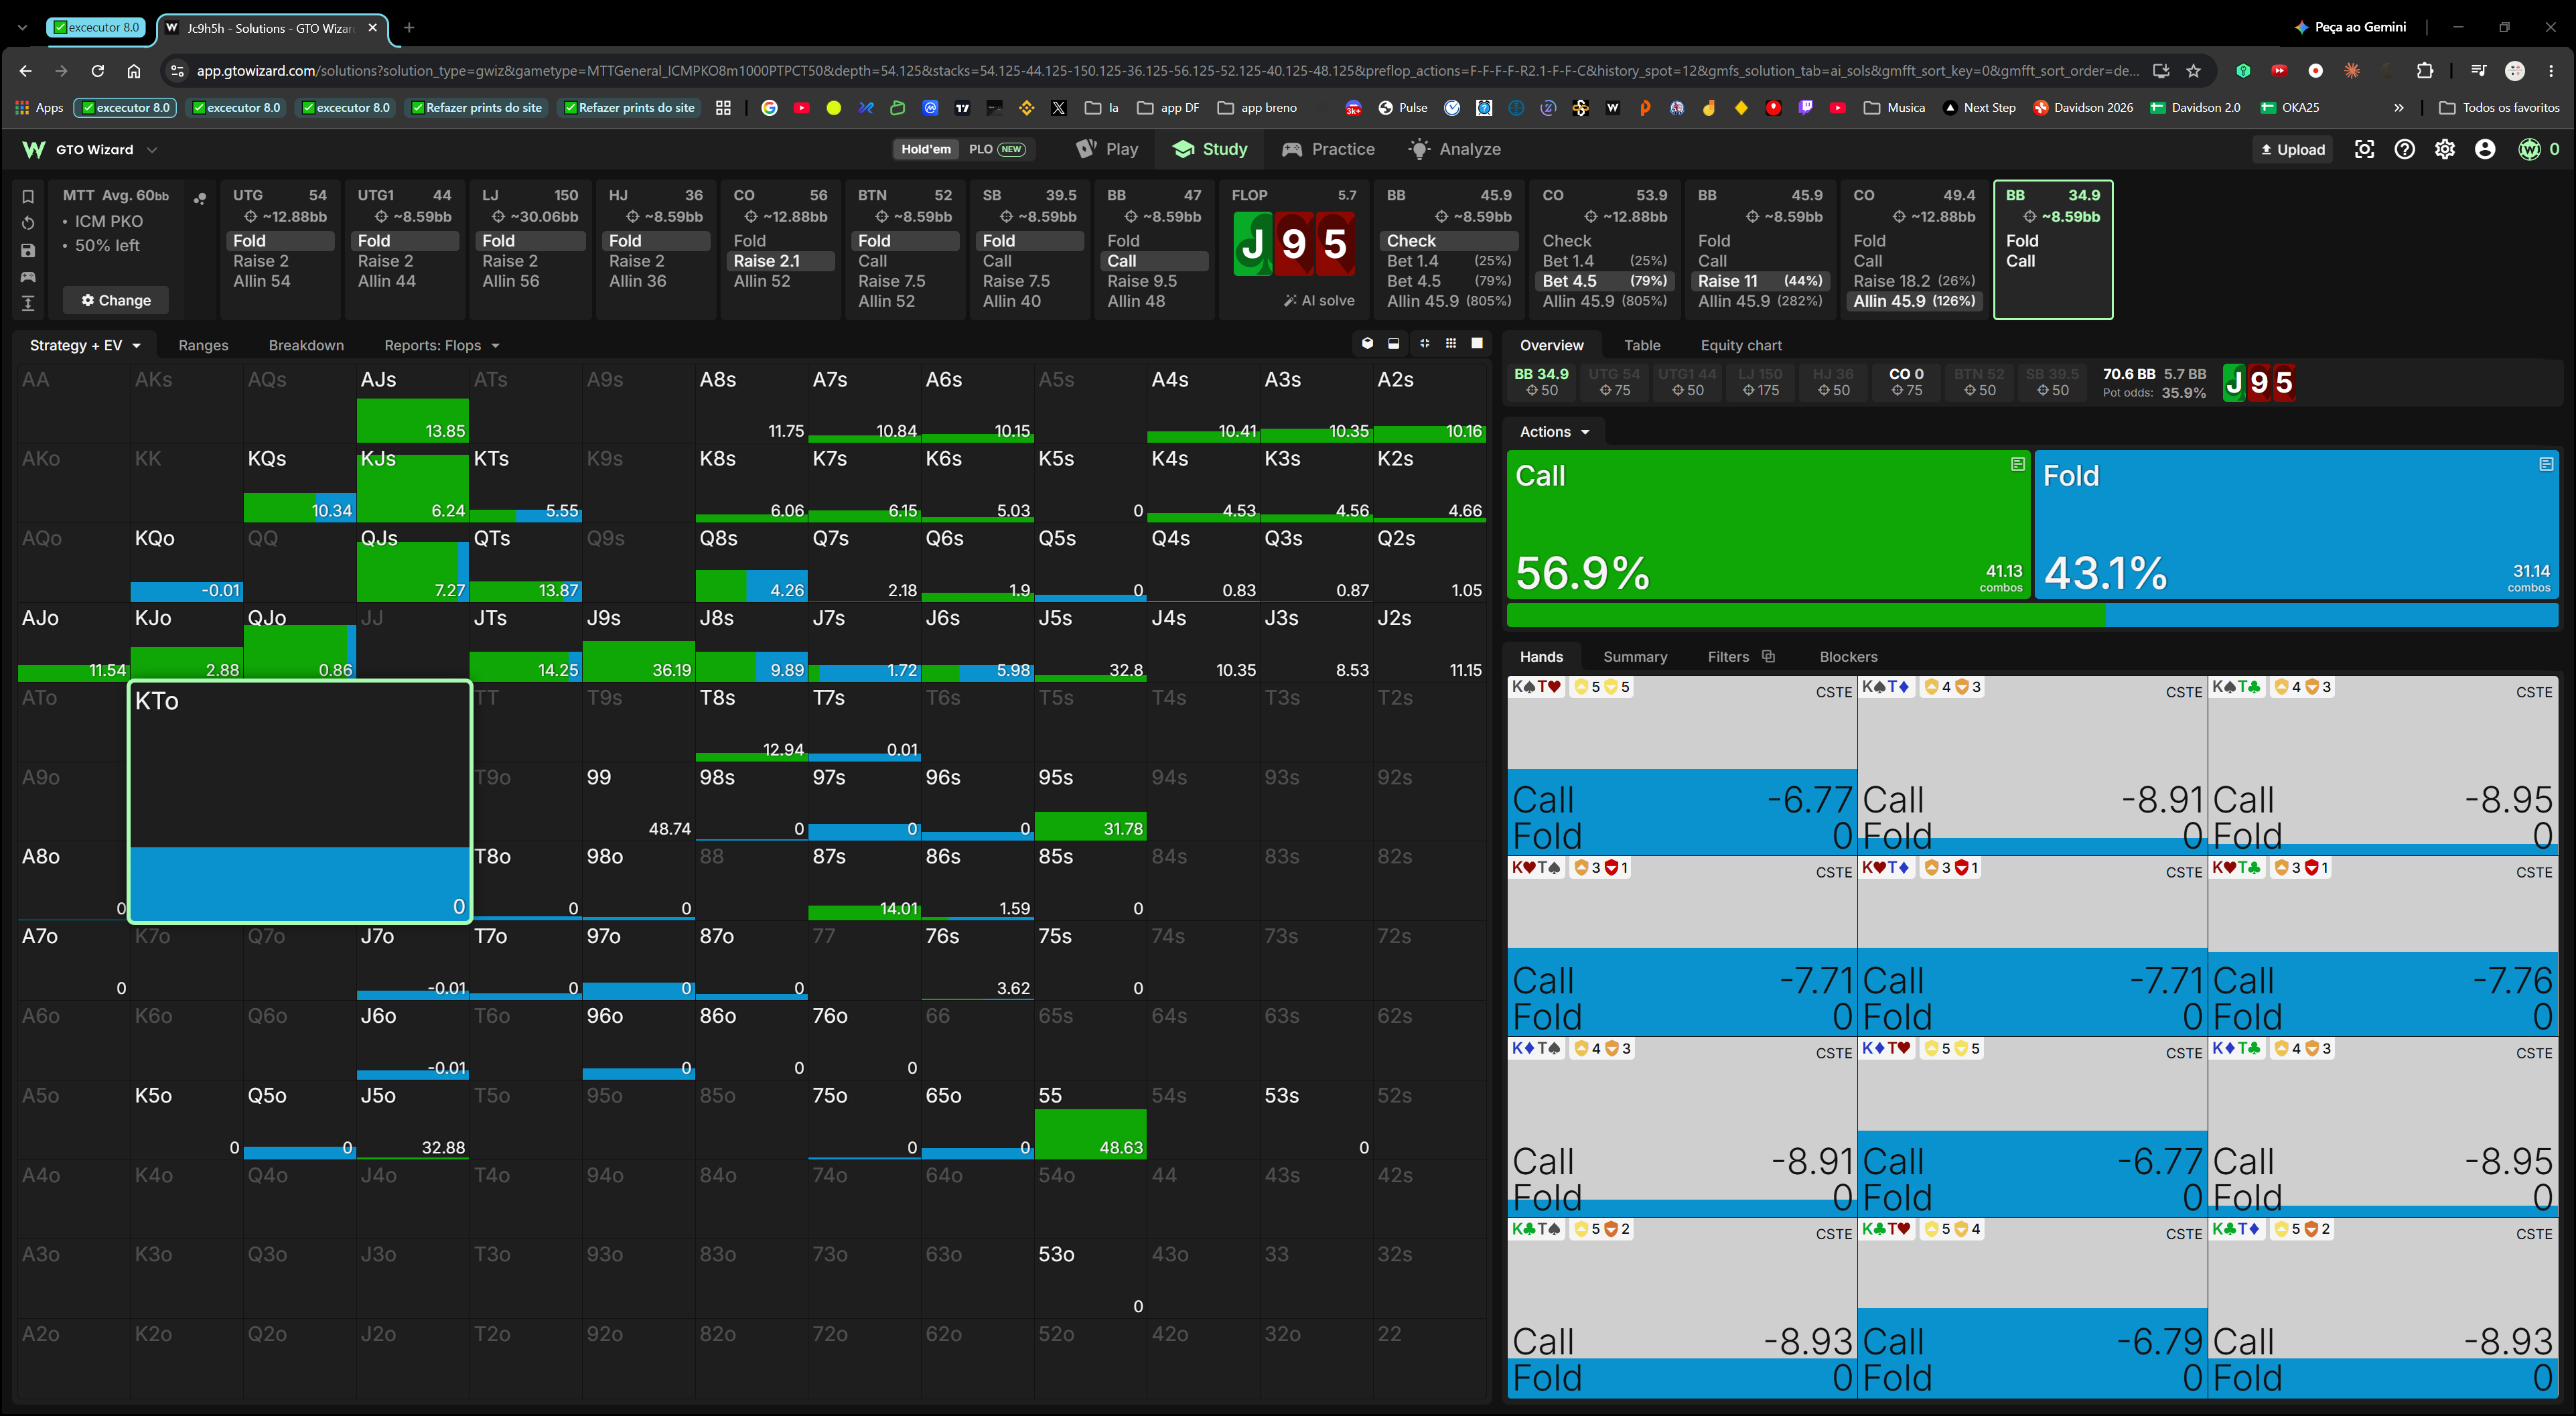Viewport: 2576px width, 1416px height.
Task: Select the half-filled square view icon
Action: (1394, 344)
